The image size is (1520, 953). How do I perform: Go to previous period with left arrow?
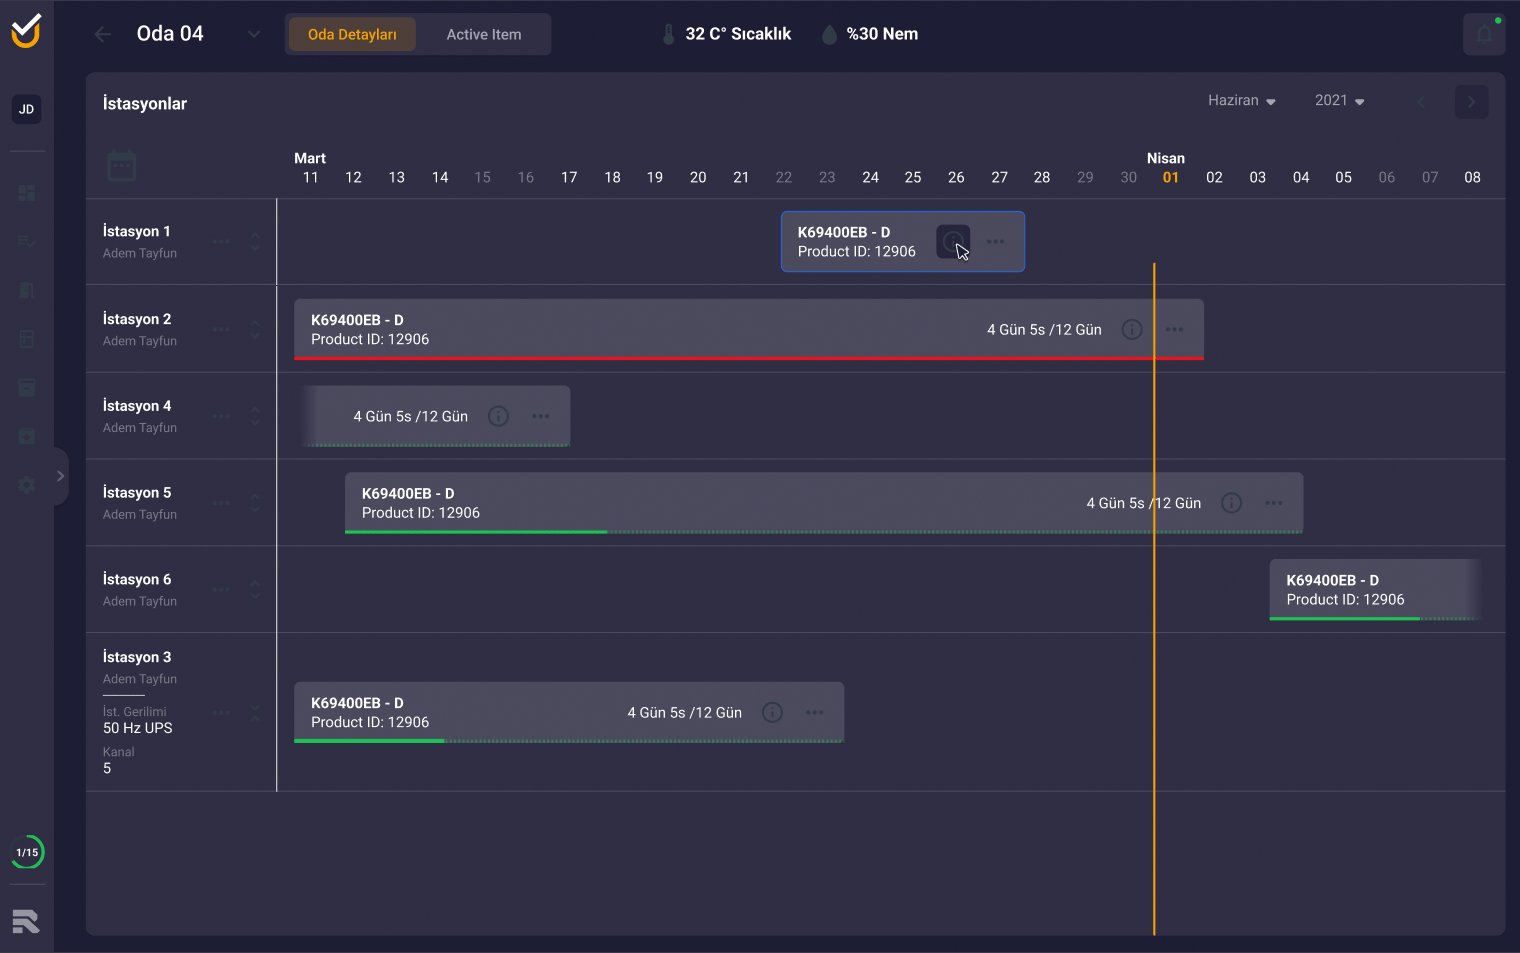point(1421,101)
